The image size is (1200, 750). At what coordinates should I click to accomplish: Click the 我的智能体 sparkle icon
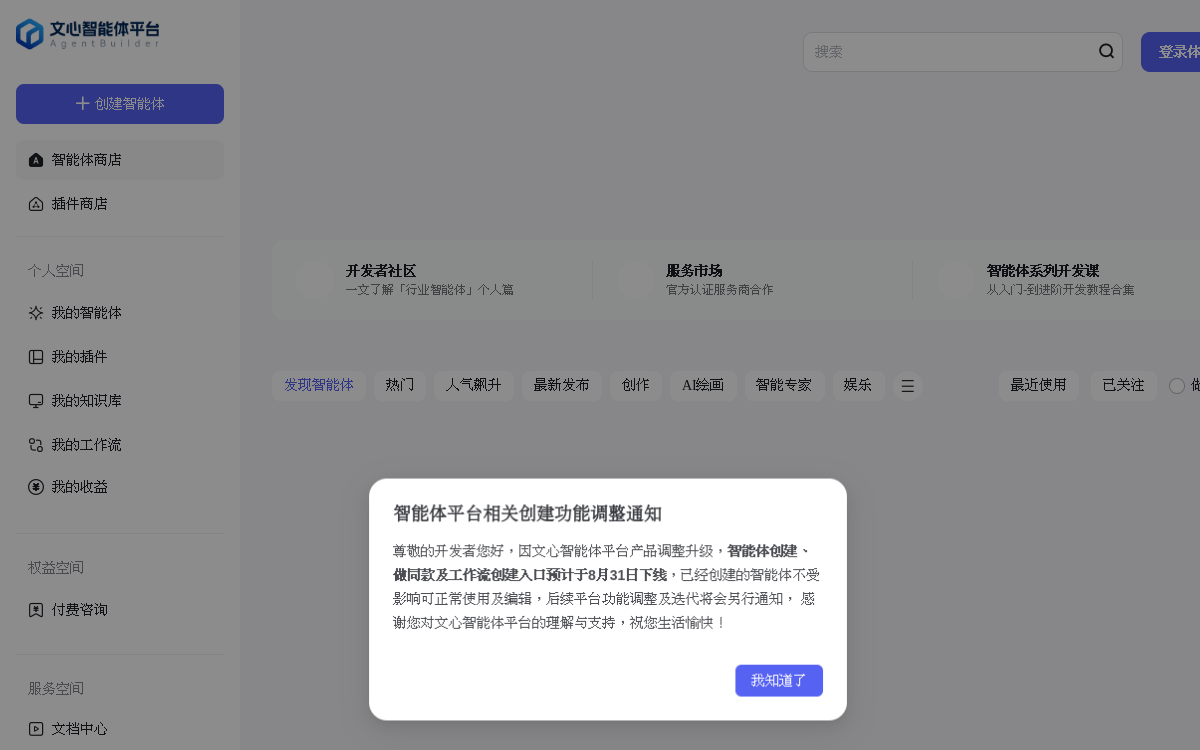[36, 313]
